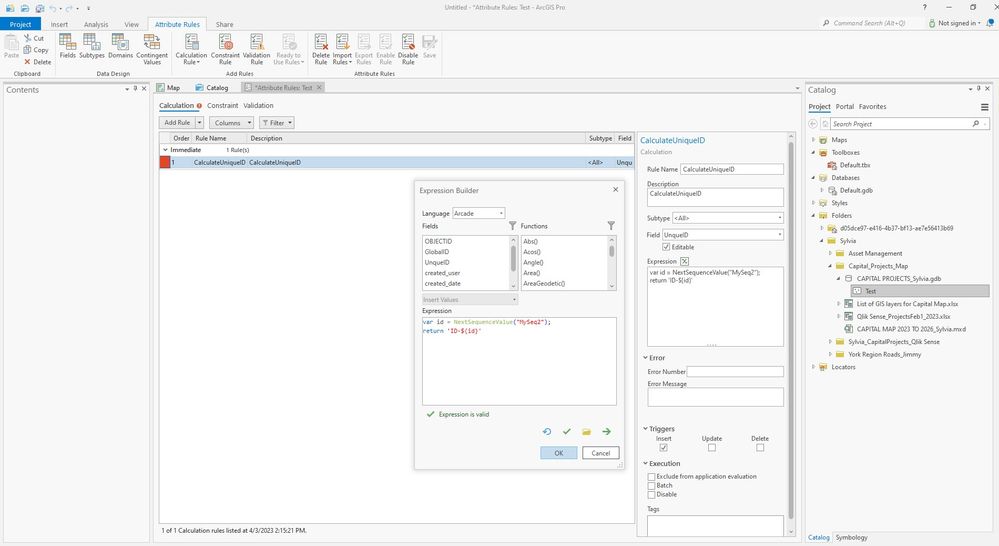Switch to the Share ribbon tab

coord(224,24)
